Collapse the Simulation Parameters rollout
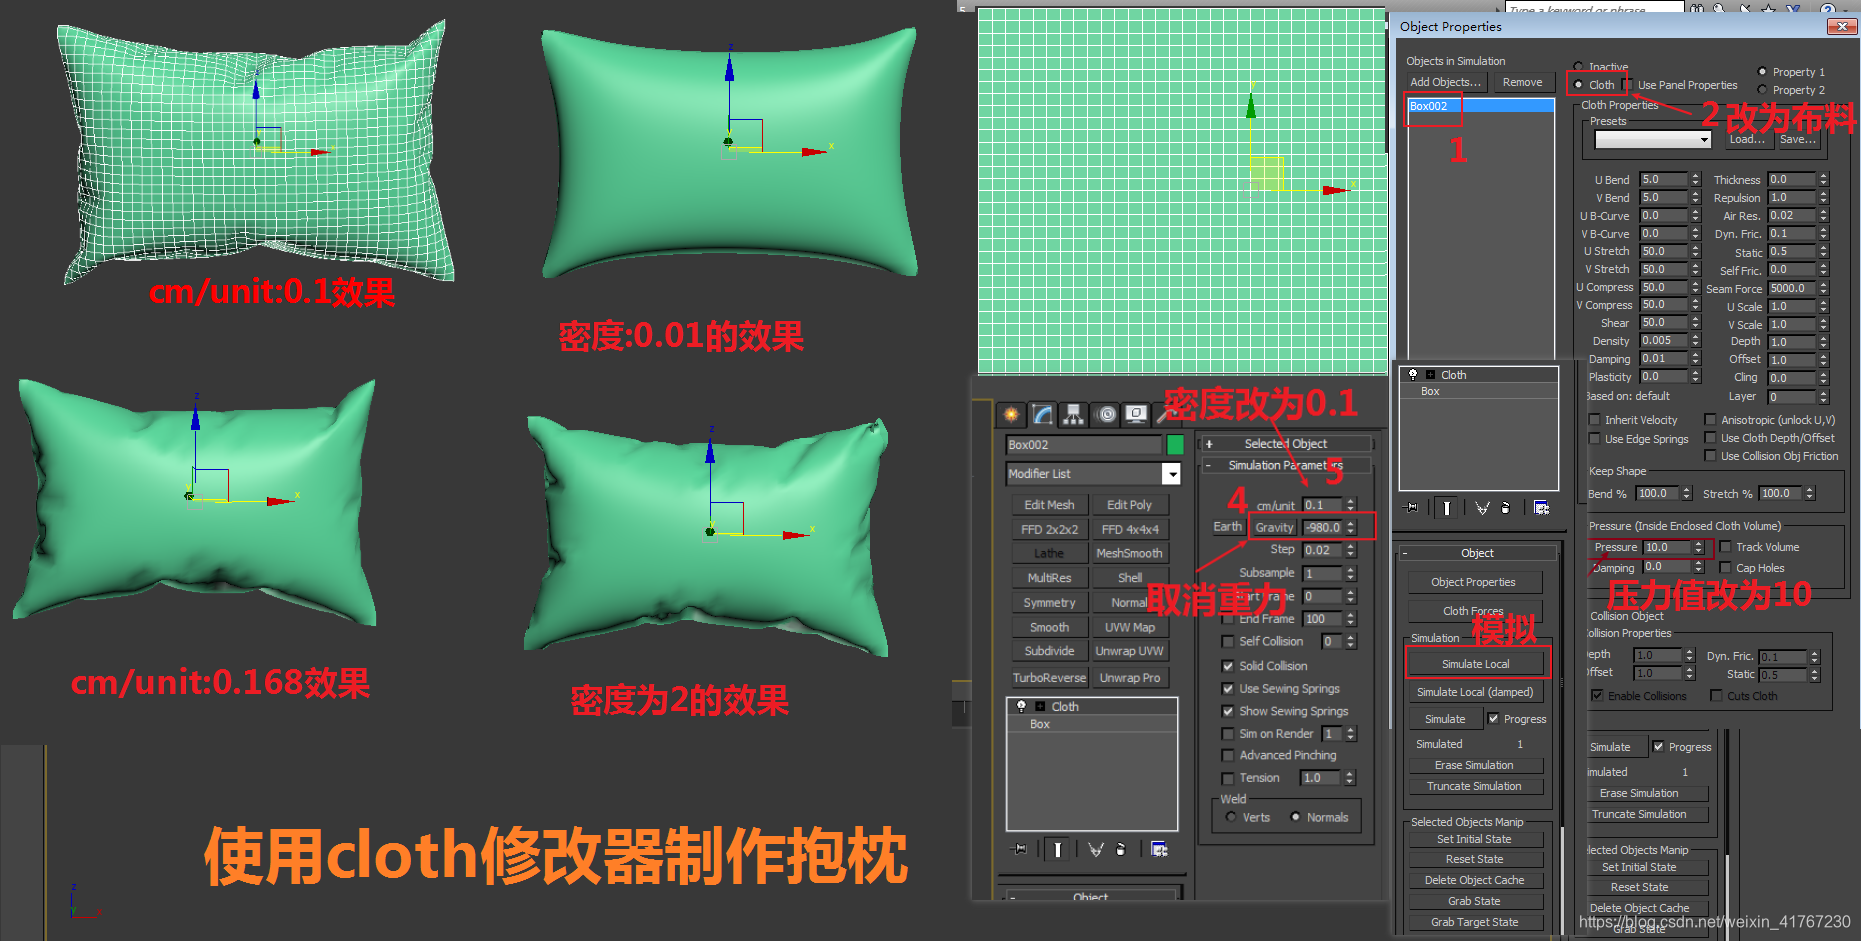Viewport: 1861px width, 941px height. tap(1286, 465)
